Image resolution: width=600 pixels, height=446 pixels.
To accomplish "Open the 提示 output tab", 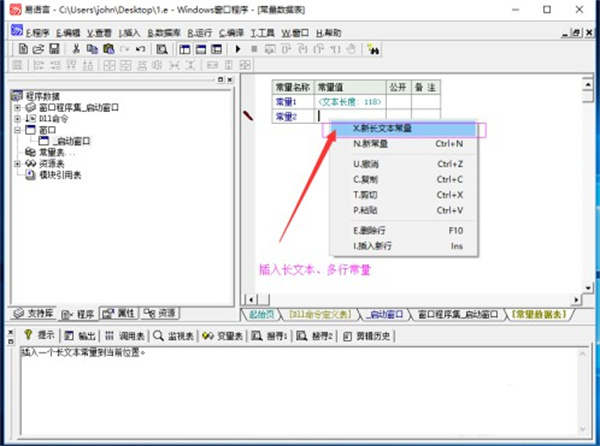I will click(39, 335).
